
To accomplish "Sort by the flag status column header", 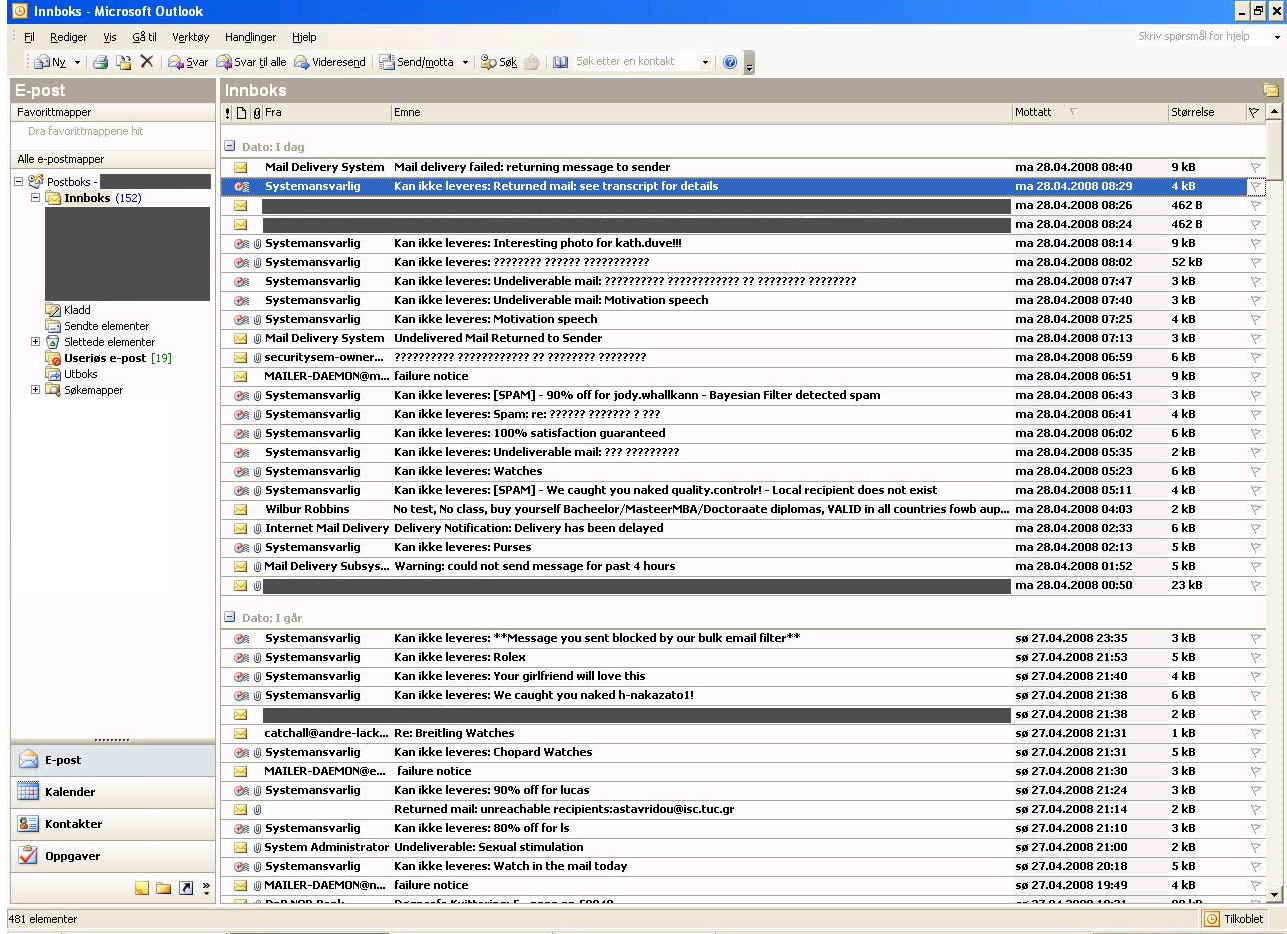I will coord(1254,113).
